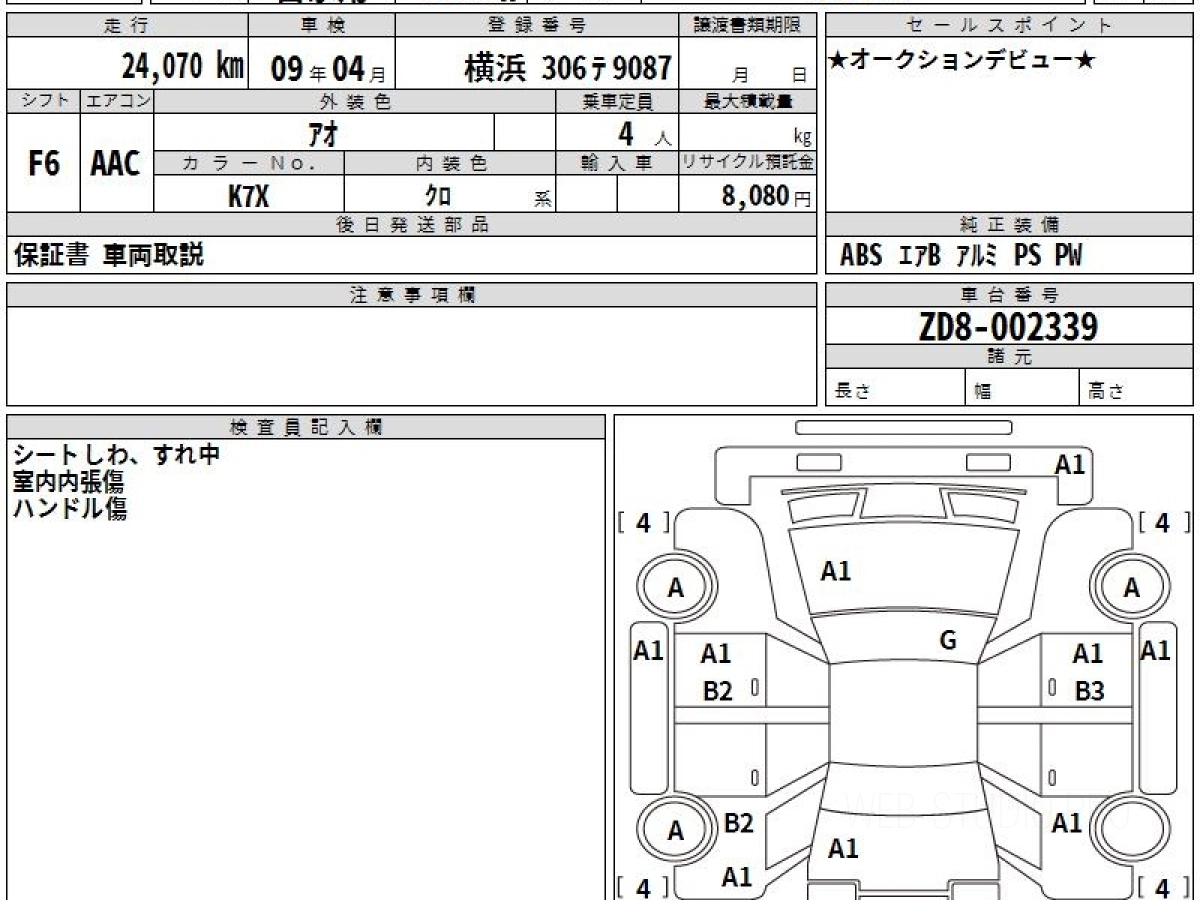Select registration number 横浜 306テ9087
Image resolution: width=1200 pixels, height=900 pixels.
[567, 68]
